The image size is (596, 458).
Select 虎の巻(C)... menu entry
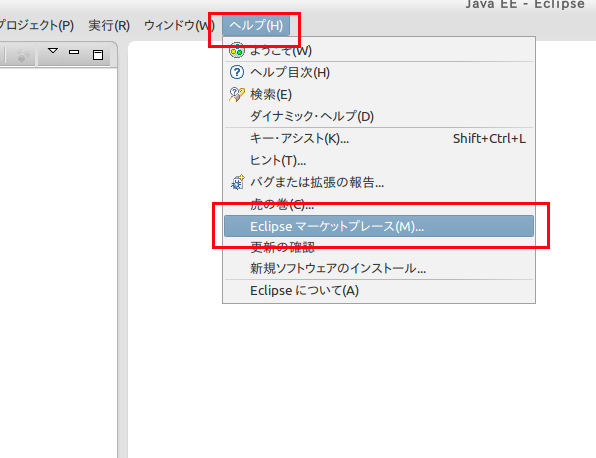(379, 204)
